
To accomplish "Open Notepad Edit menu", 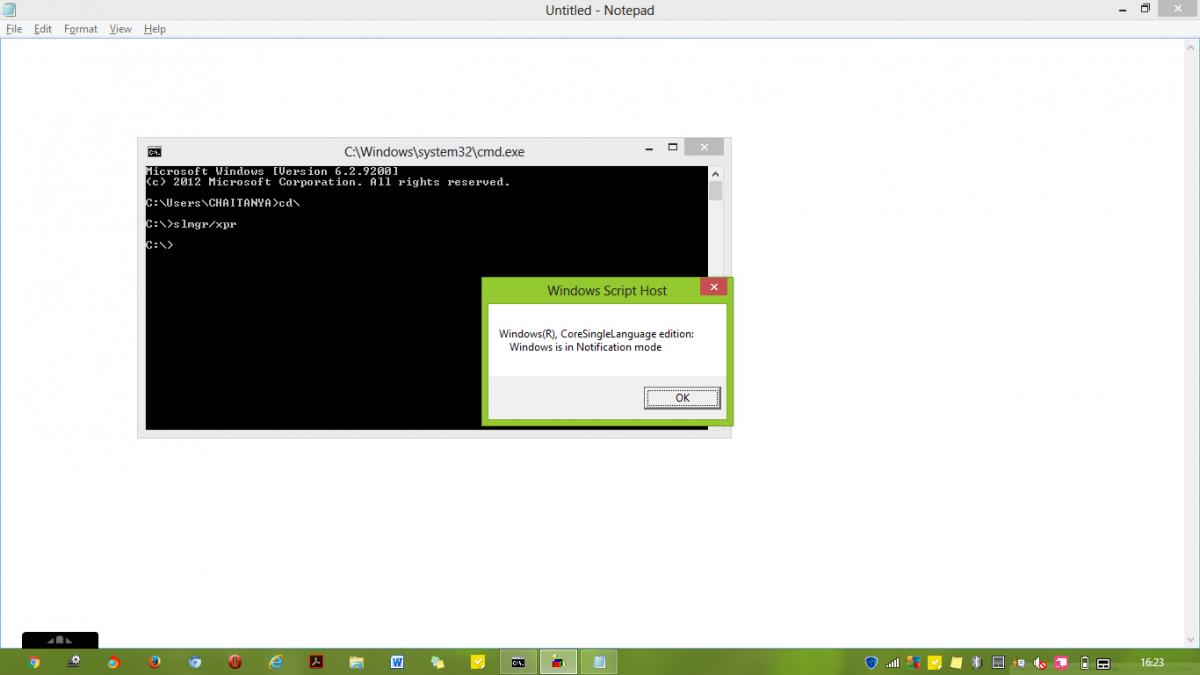I will pos(43,29).
